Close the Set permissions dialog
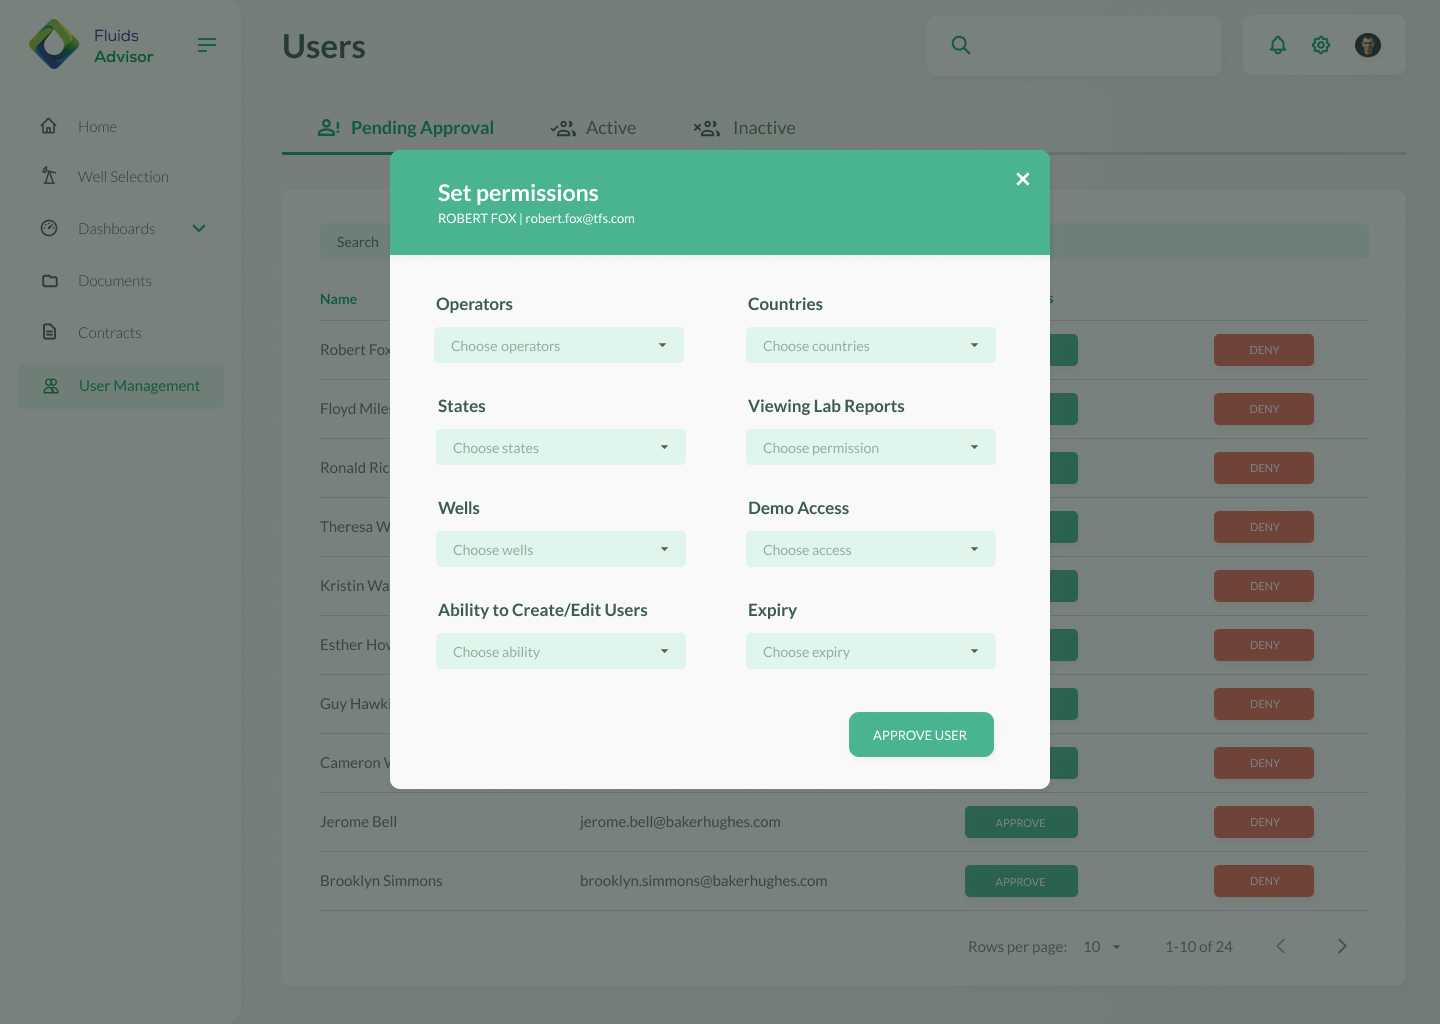Viewport: 1440px width, 1024px height. [x=1022, y=179]
